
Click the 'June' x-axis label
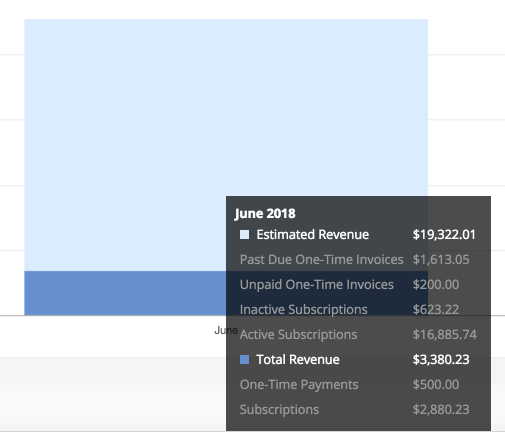226,330
